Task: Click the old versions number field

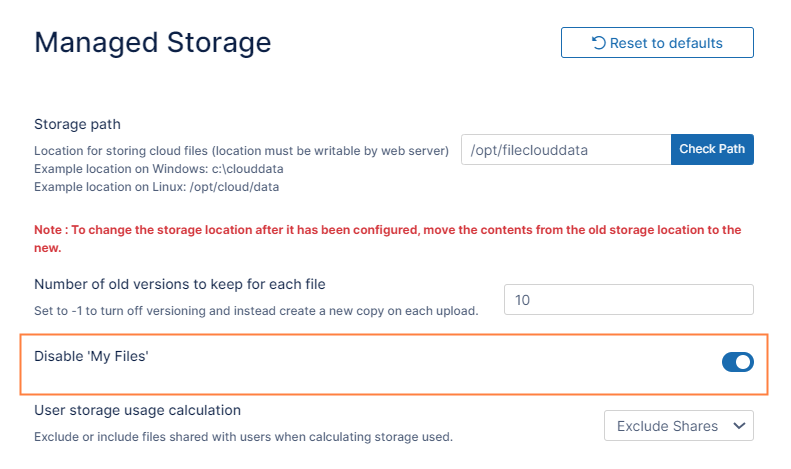Action: tap(628, 299)
